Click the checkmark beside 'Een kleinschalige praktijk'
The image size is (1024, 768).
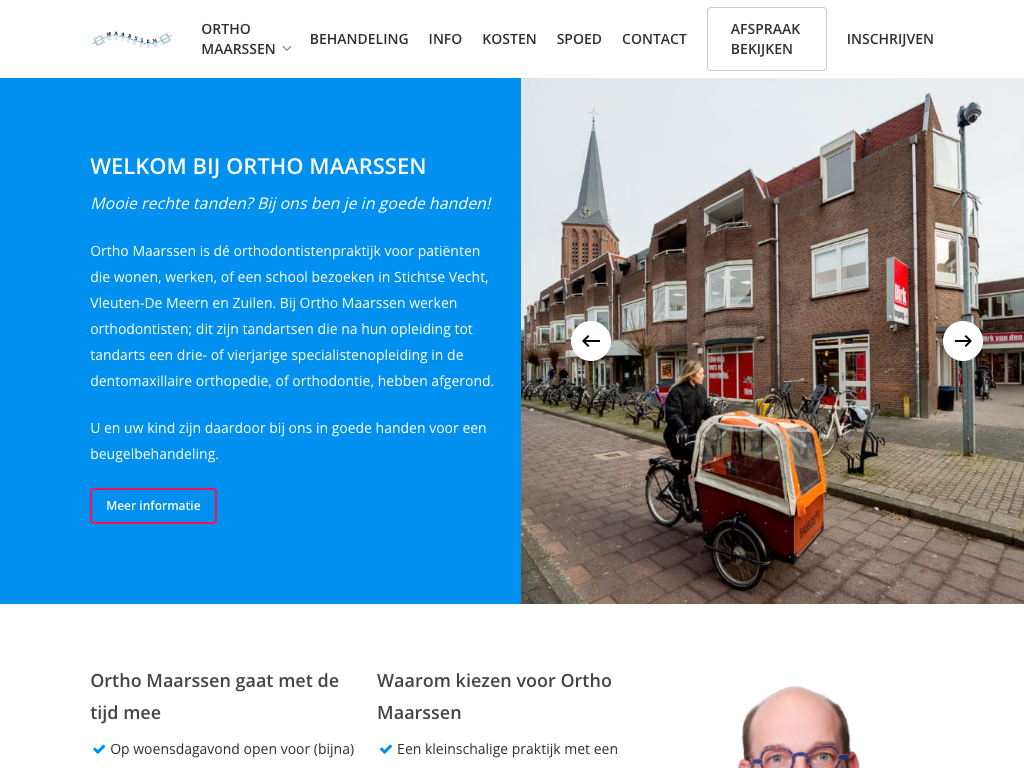click(x=385, y=749)
